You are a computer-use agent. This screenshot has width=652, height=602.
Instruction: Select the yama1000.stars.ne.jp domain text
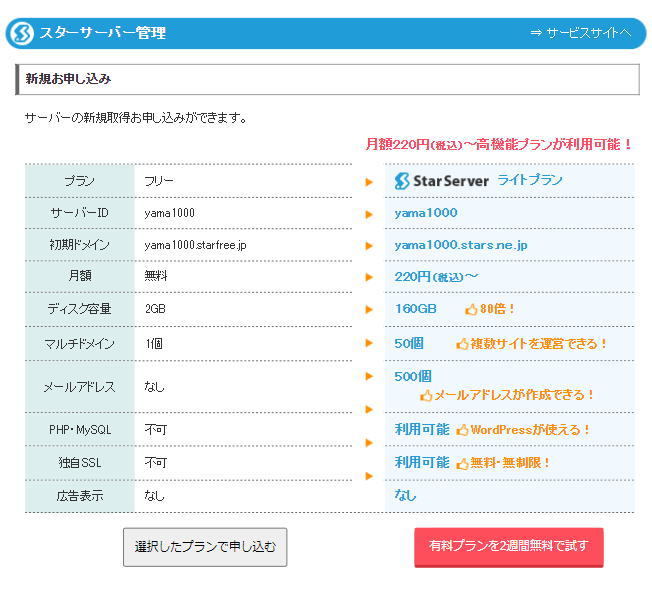tap(460, 245)
